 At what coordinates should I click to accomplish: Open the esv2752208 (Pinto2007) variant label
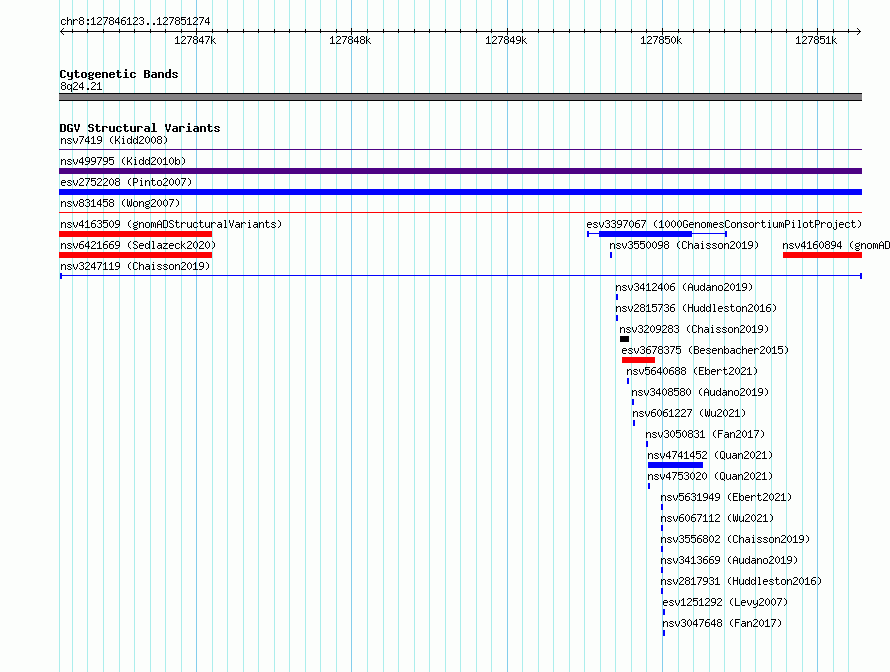tap(126, 182)
